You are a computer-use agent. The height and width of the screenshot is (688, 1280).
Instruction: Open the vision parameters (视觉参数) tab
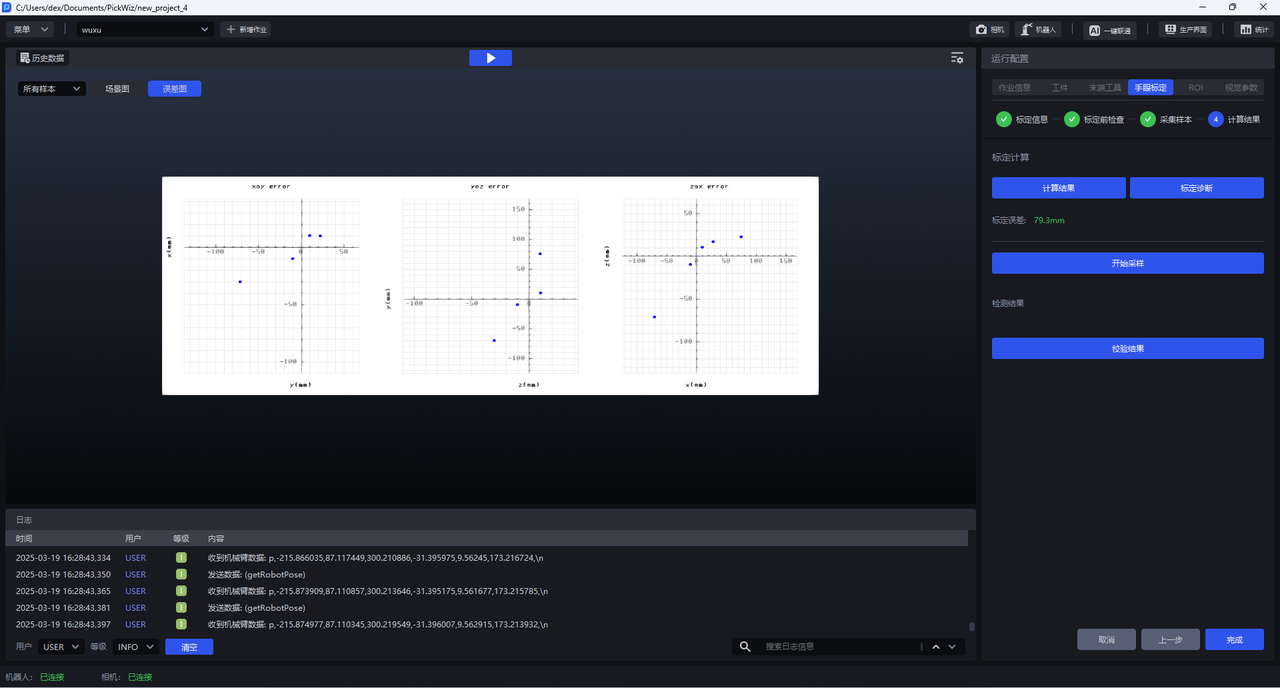tap(1241, 88)
